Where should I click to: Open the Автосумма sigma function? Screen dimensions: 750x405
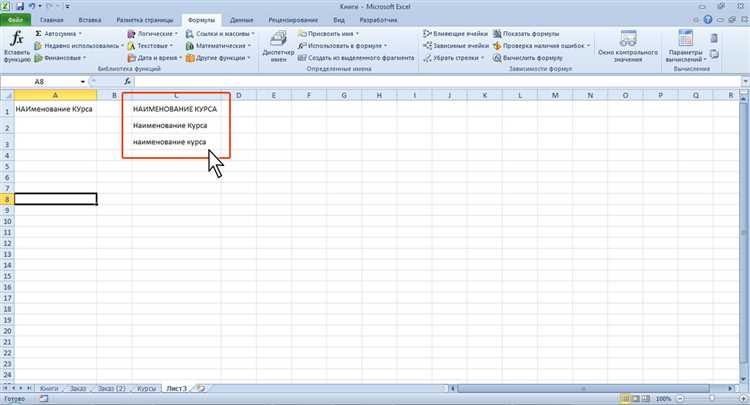[58, 34]
